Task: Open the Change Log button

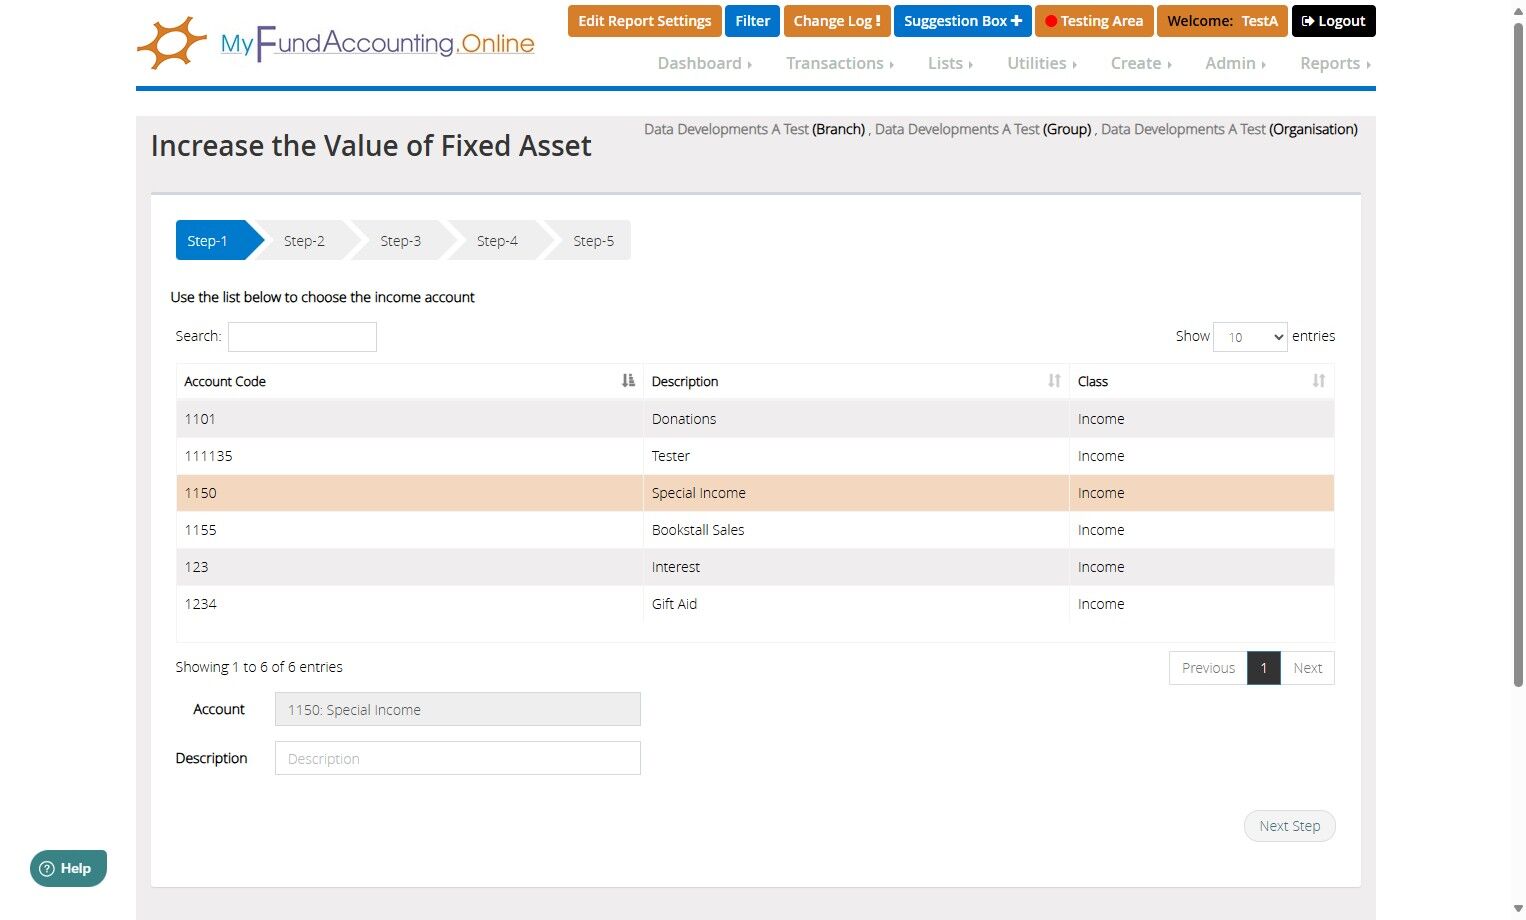Action: pos(836,21)
